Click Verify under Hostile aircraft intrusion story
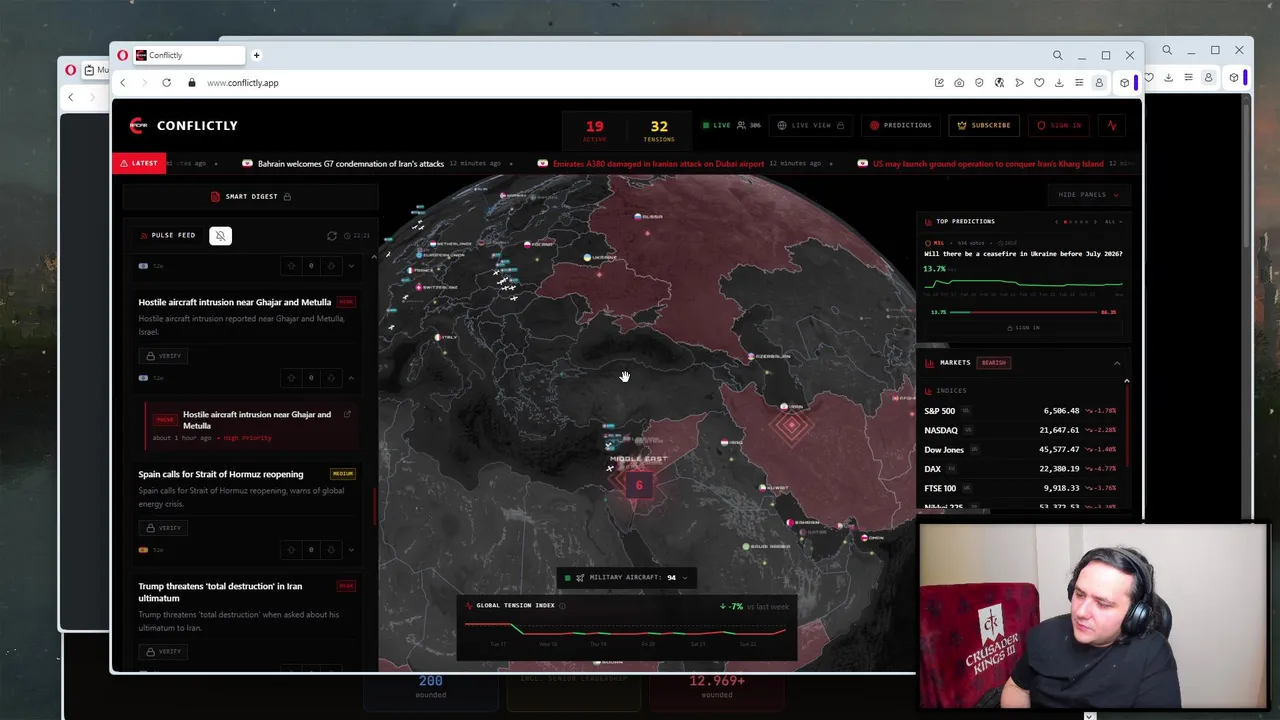1280x720 pixels. click(163, 356)
